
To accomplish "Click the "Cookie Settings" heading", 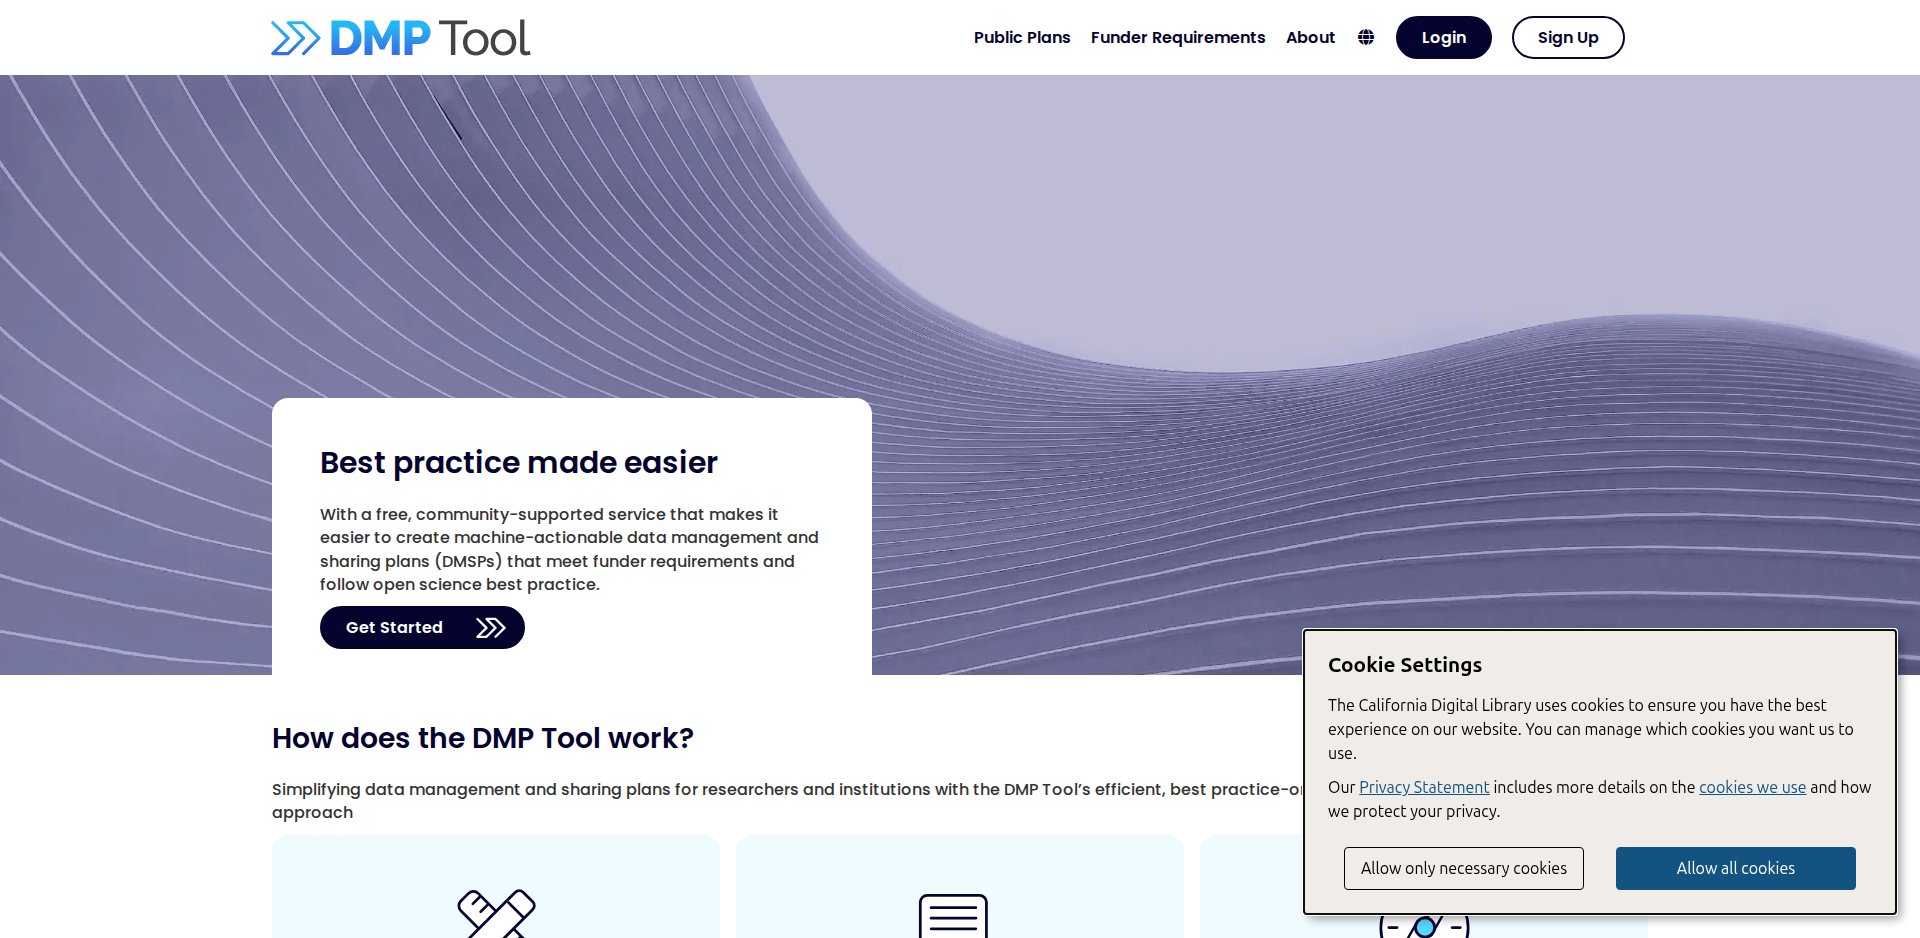I will 1405,665.
